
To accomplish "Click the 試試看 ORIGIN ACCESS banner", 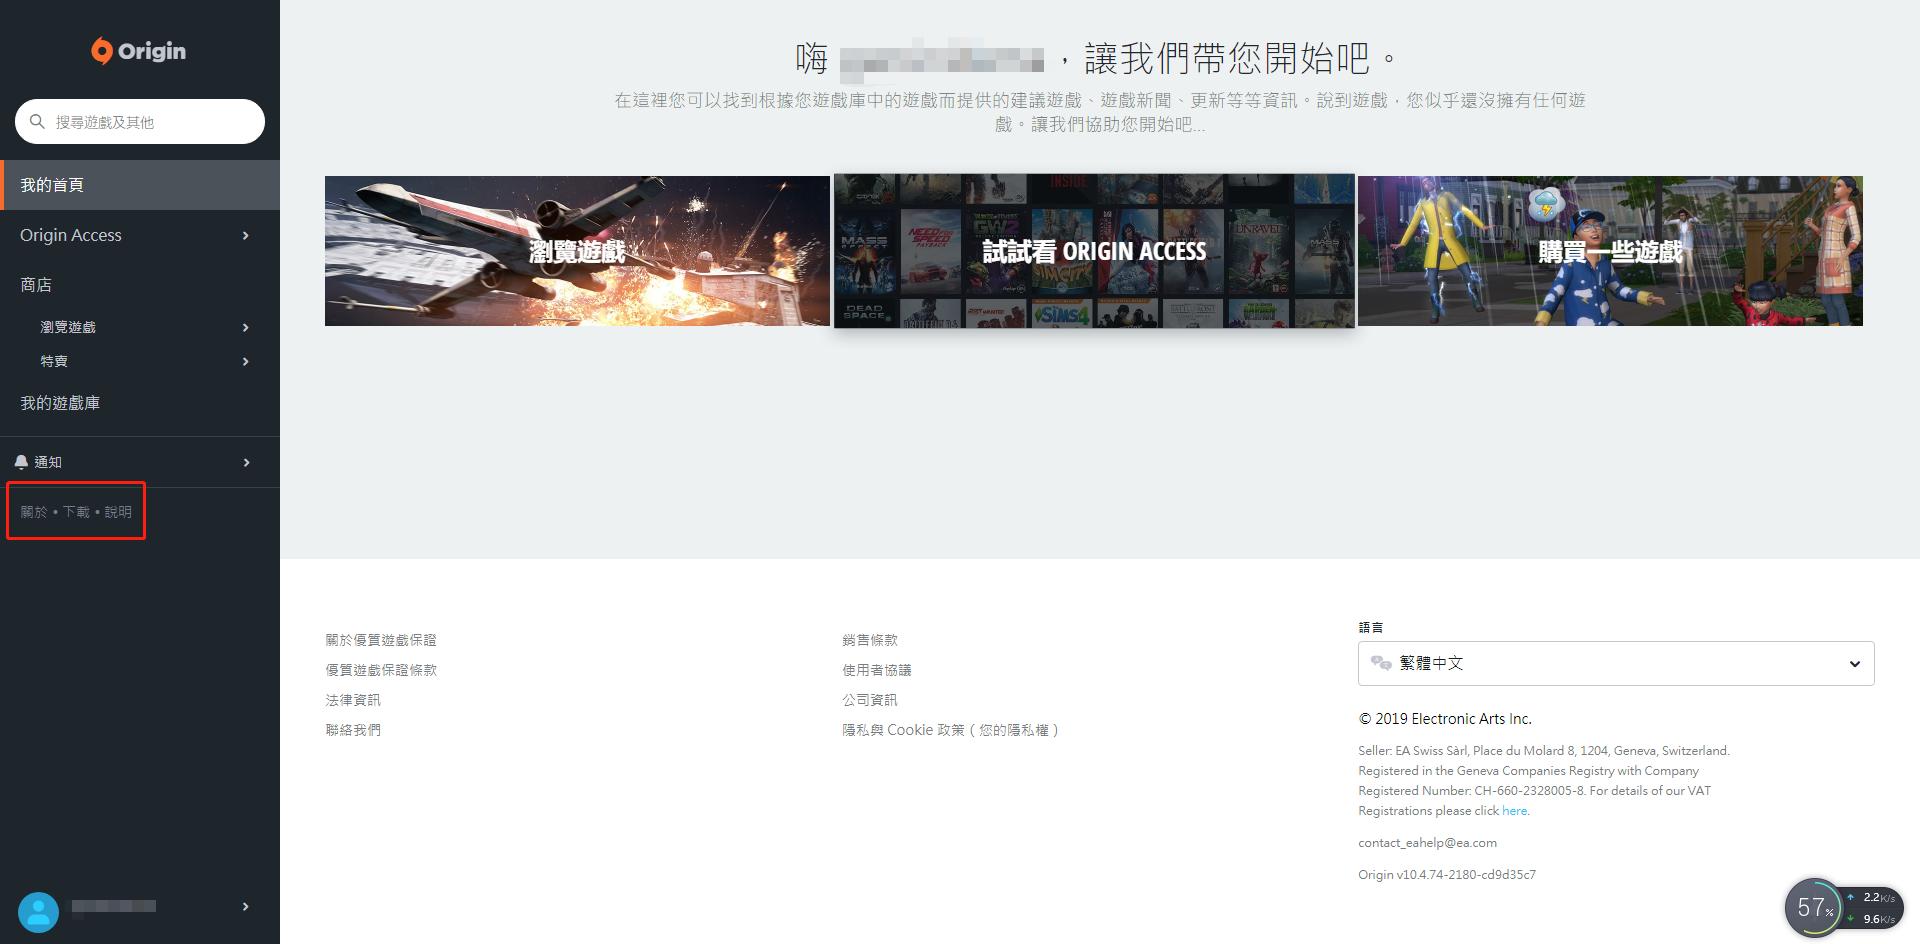I will coord(1094,251).
